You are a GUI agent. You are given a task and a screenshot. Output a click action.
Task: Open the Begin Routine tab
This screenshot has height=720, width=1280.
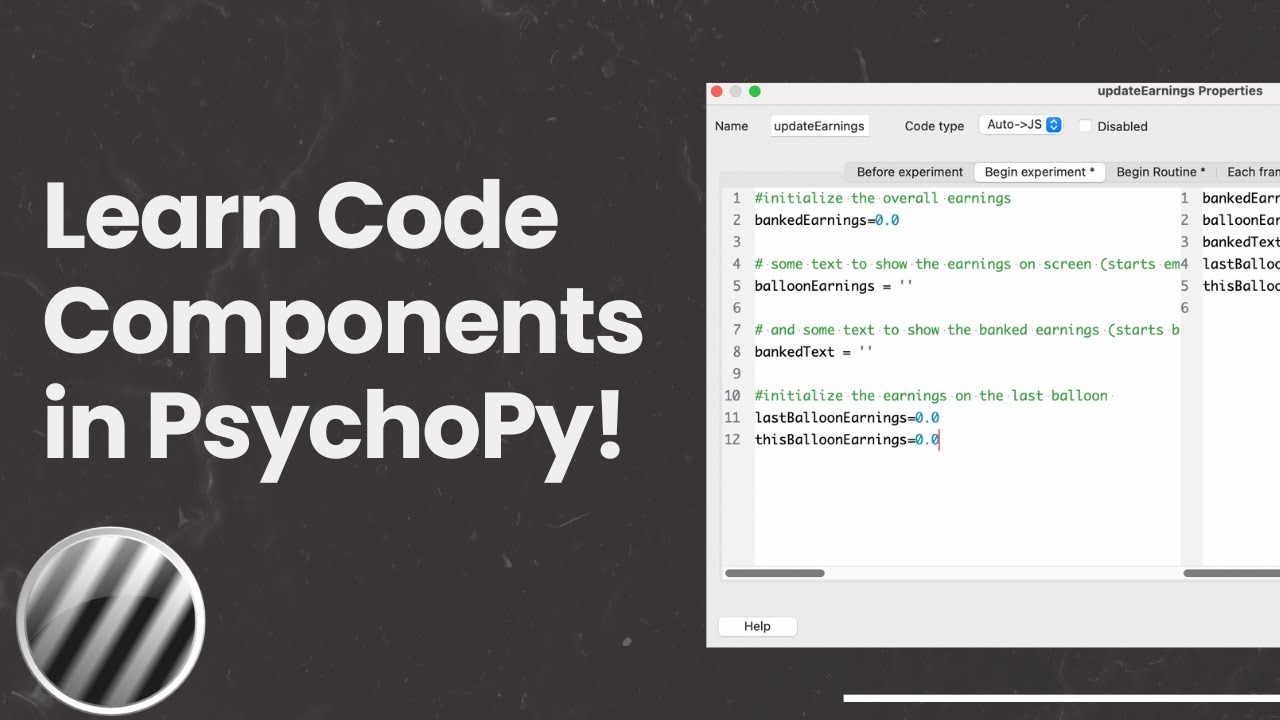point(1160,172)
